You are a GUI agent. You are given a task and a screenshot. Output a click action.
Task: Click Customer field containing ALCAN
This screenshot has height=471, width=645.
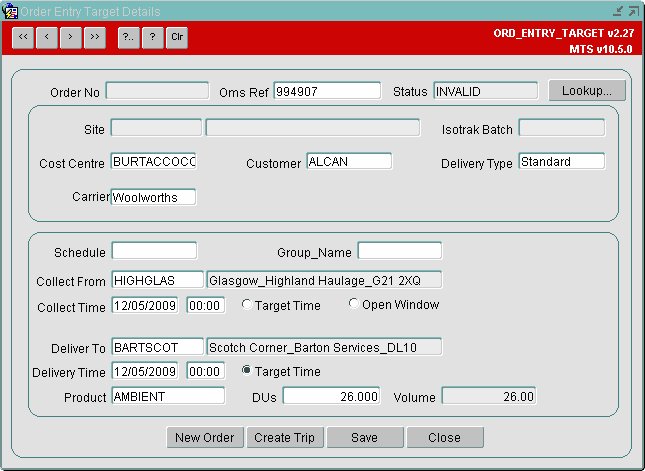pyautogui.click(x=349, y=161)
